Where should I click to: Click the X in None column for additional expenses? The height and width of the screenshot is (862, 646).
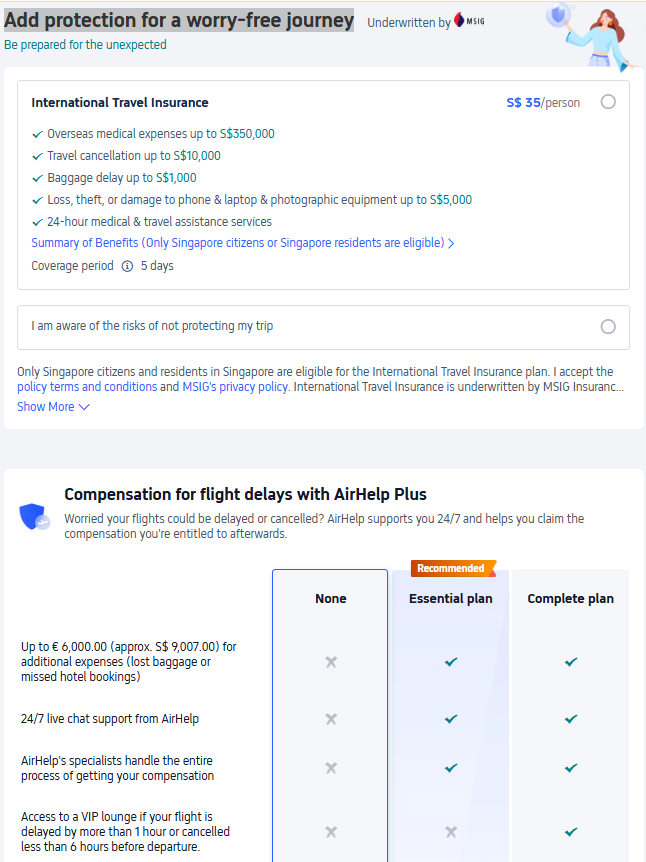click(330, 661)
